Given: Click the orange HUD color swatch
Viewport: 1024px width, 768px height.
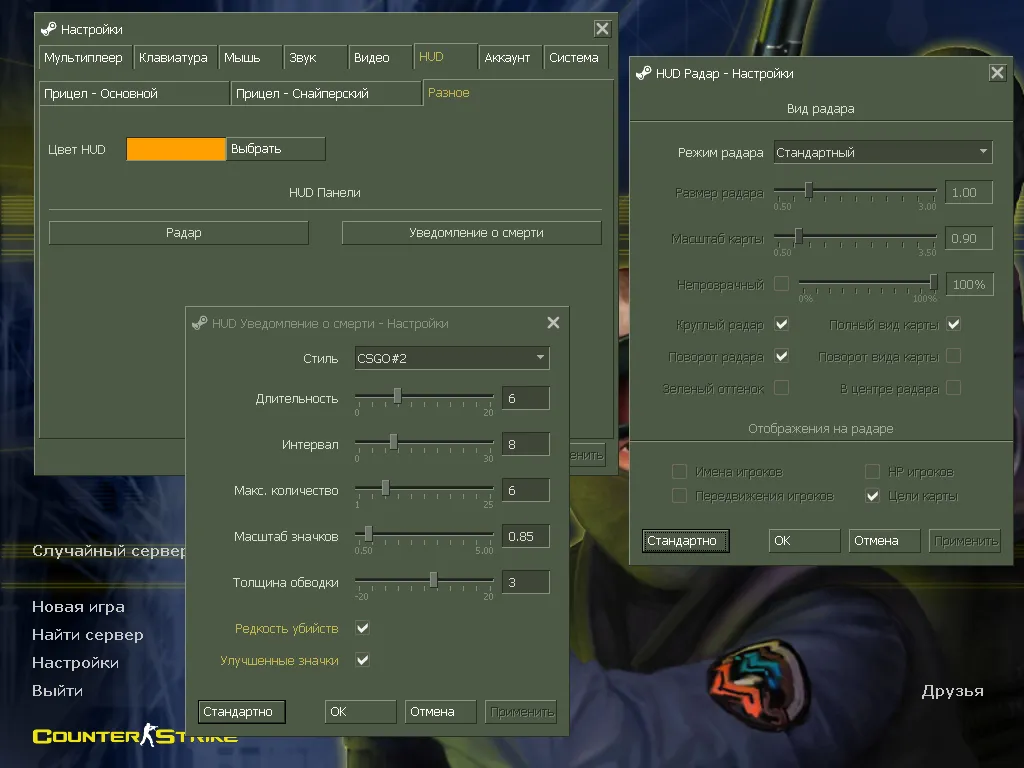Looking at the screenshot, I should [x=176, y=149].
